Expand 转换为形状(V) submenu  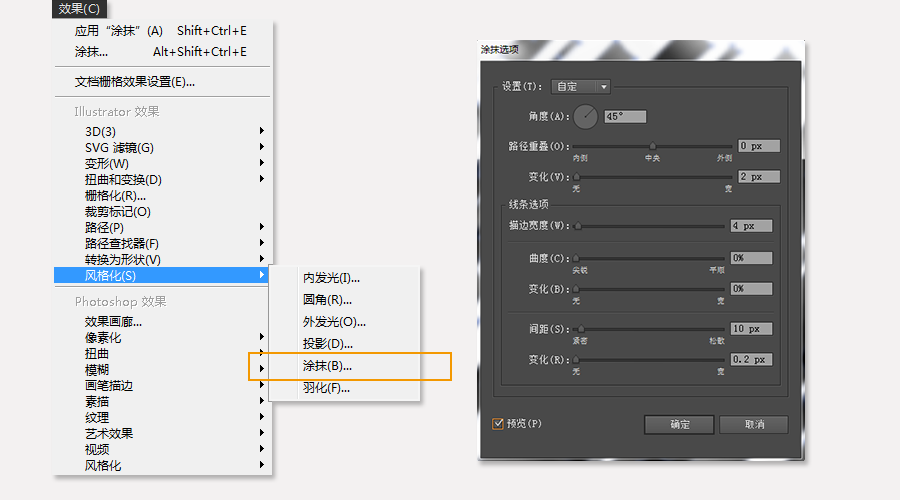162,259
